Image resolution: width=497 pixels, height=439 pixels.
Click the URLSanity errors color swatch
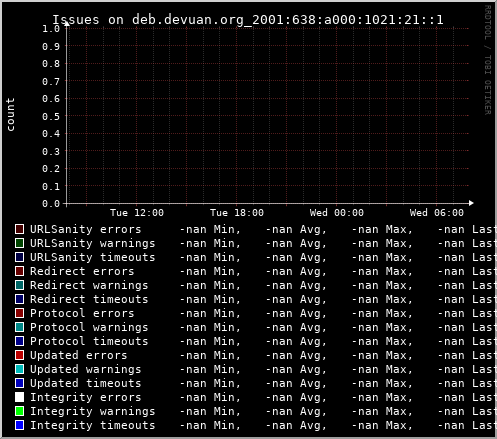[20, 229]
